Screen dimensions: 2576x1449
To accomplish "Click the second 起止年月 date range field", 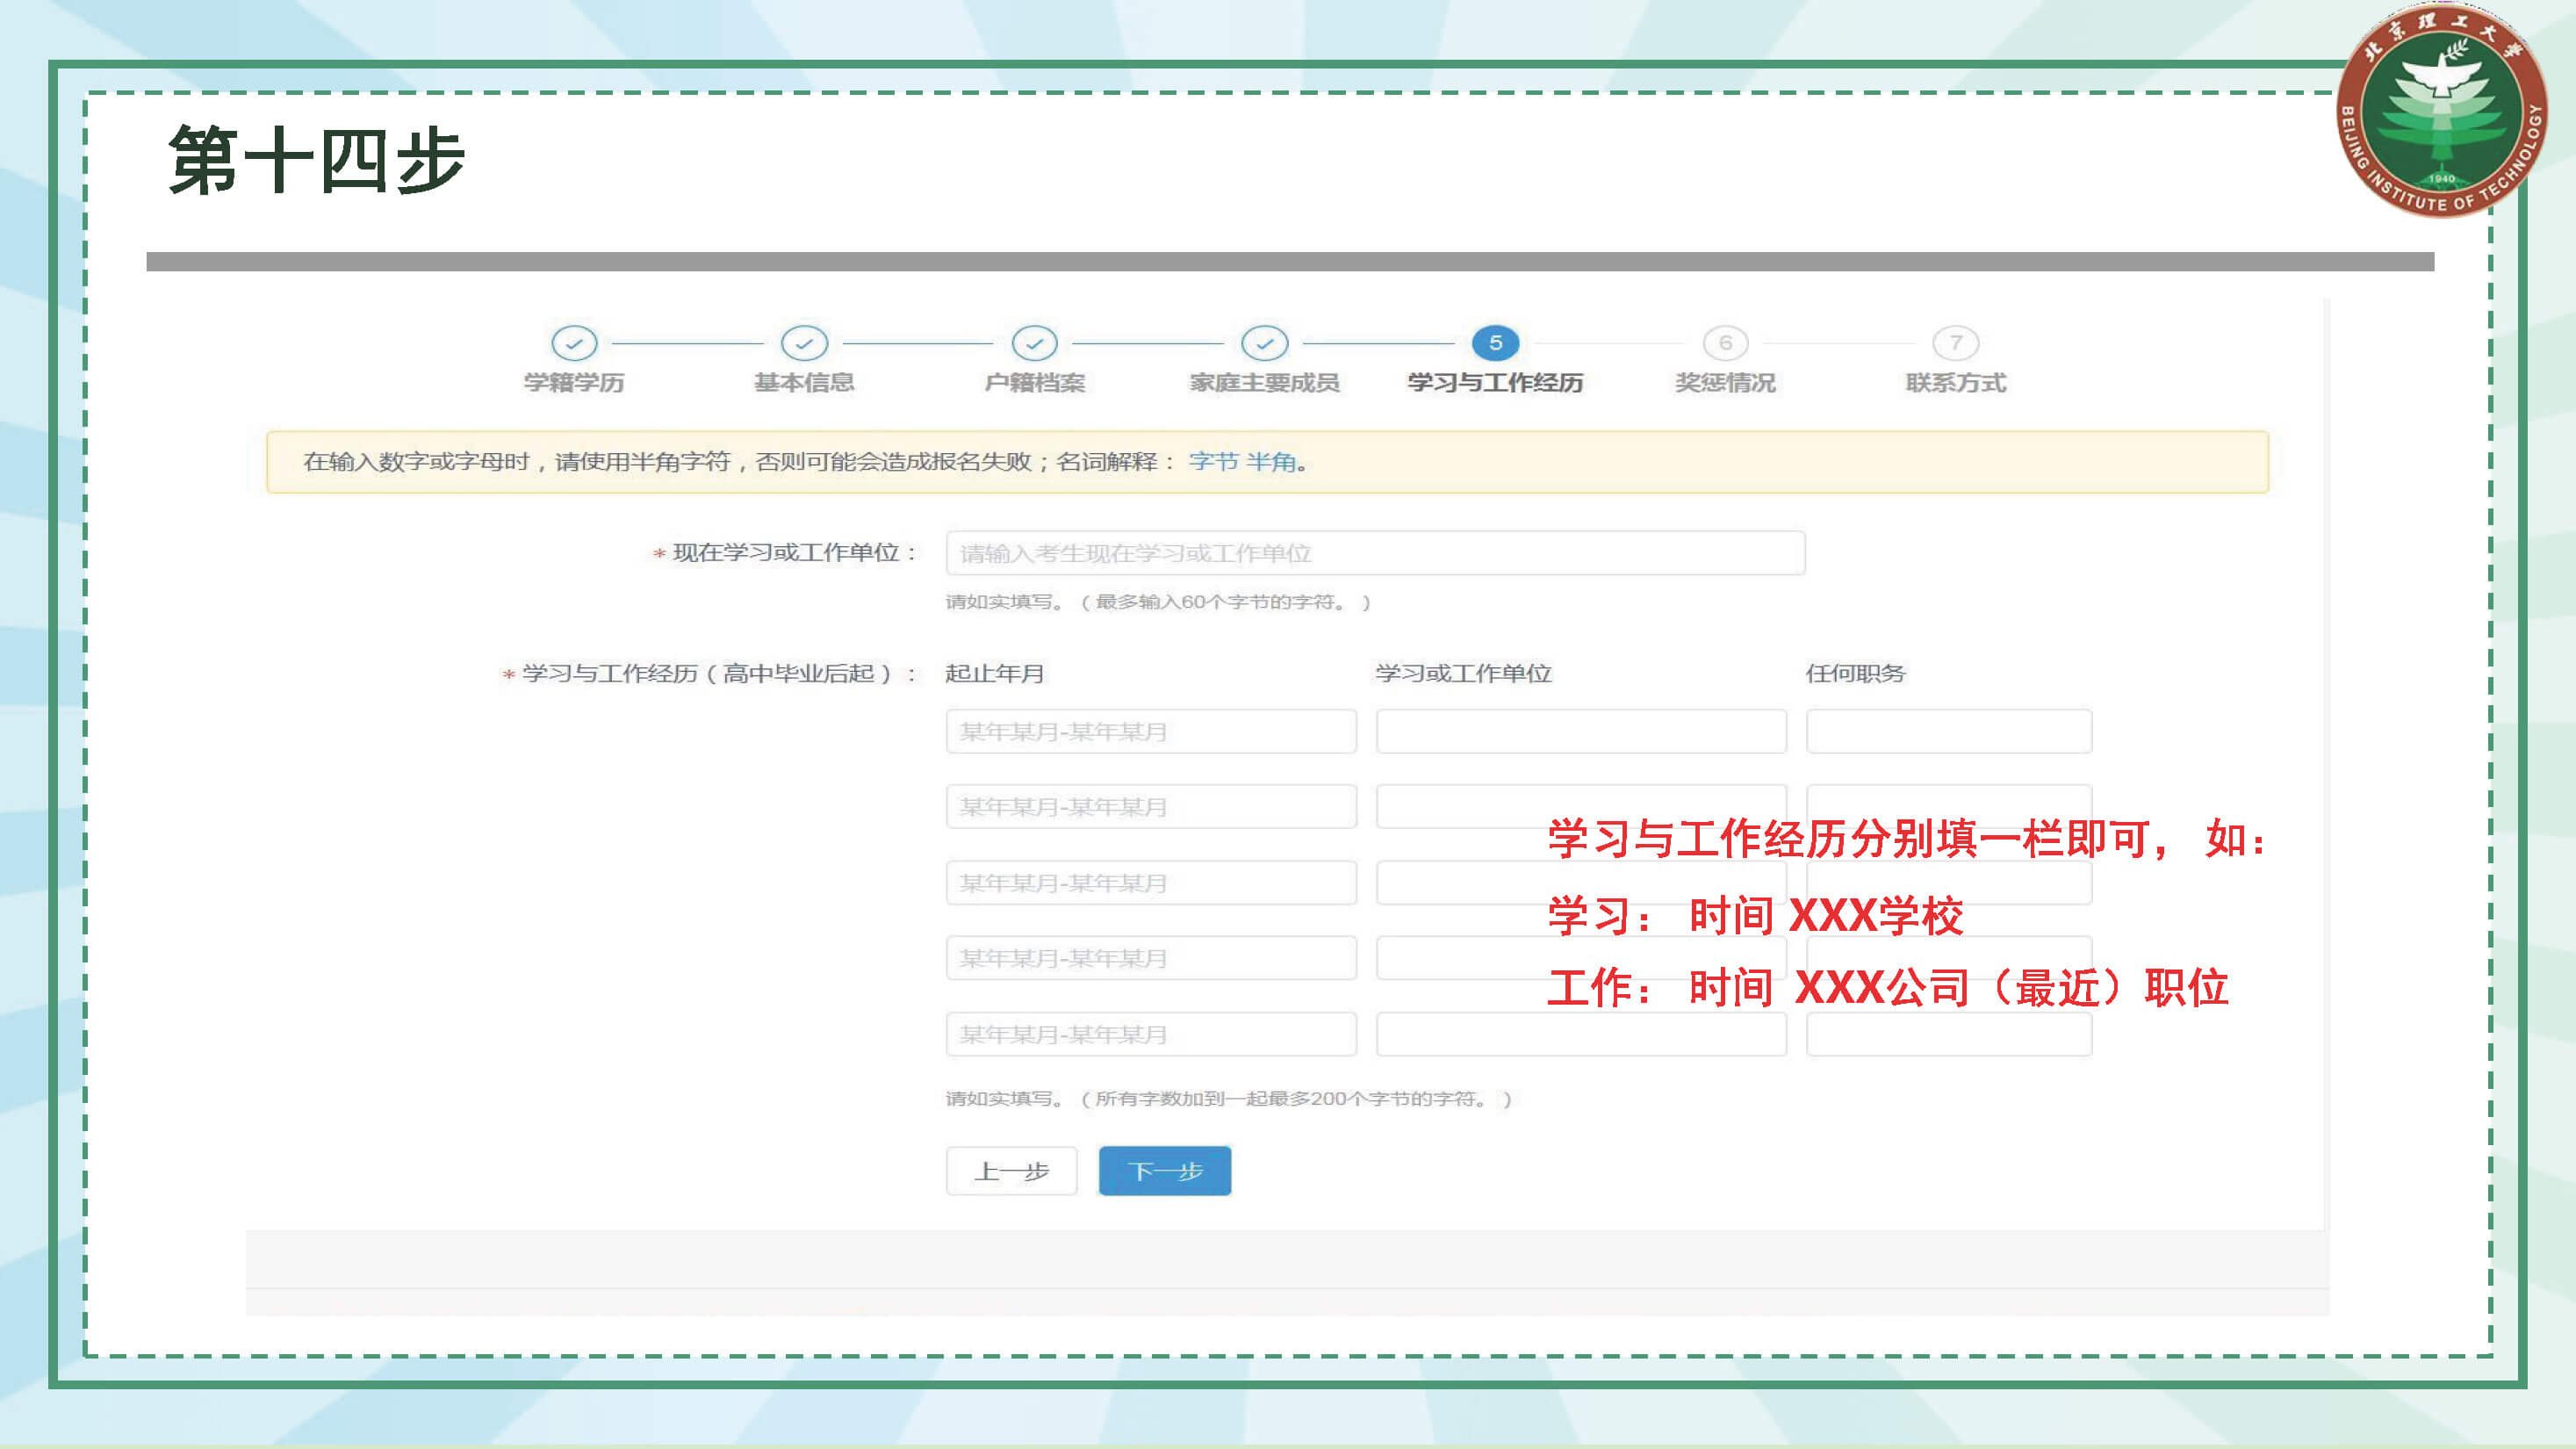I will (1150, 807).
